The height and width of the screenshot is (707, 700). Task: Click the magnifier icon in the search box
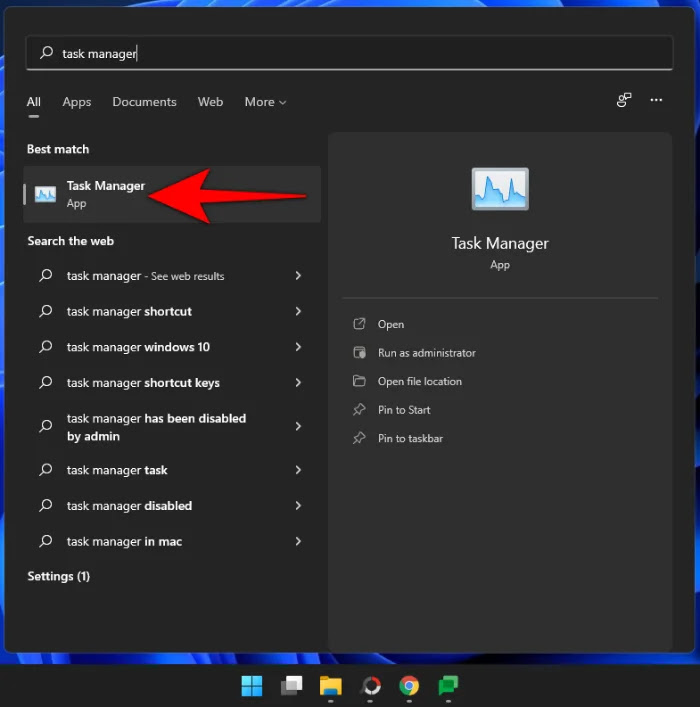point(46,52)
